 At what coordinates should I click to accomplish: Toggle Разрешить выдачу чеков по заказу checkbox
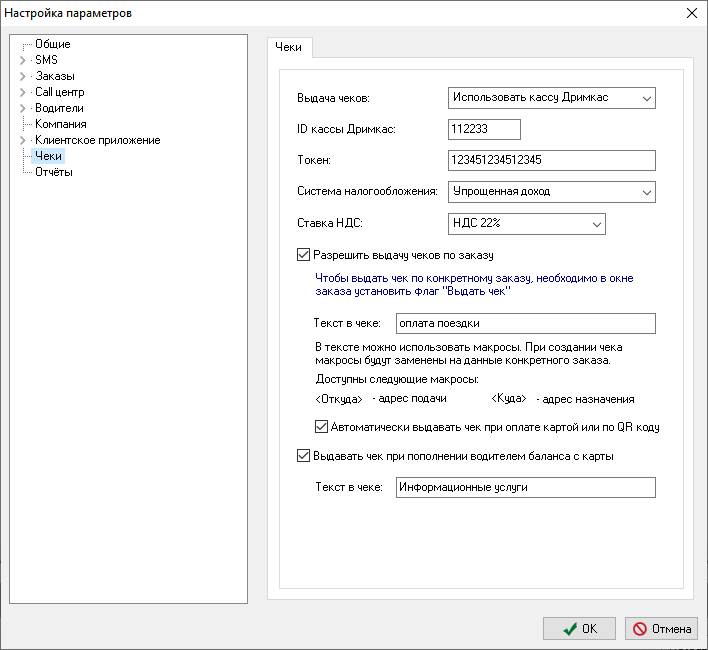(305, 255)
